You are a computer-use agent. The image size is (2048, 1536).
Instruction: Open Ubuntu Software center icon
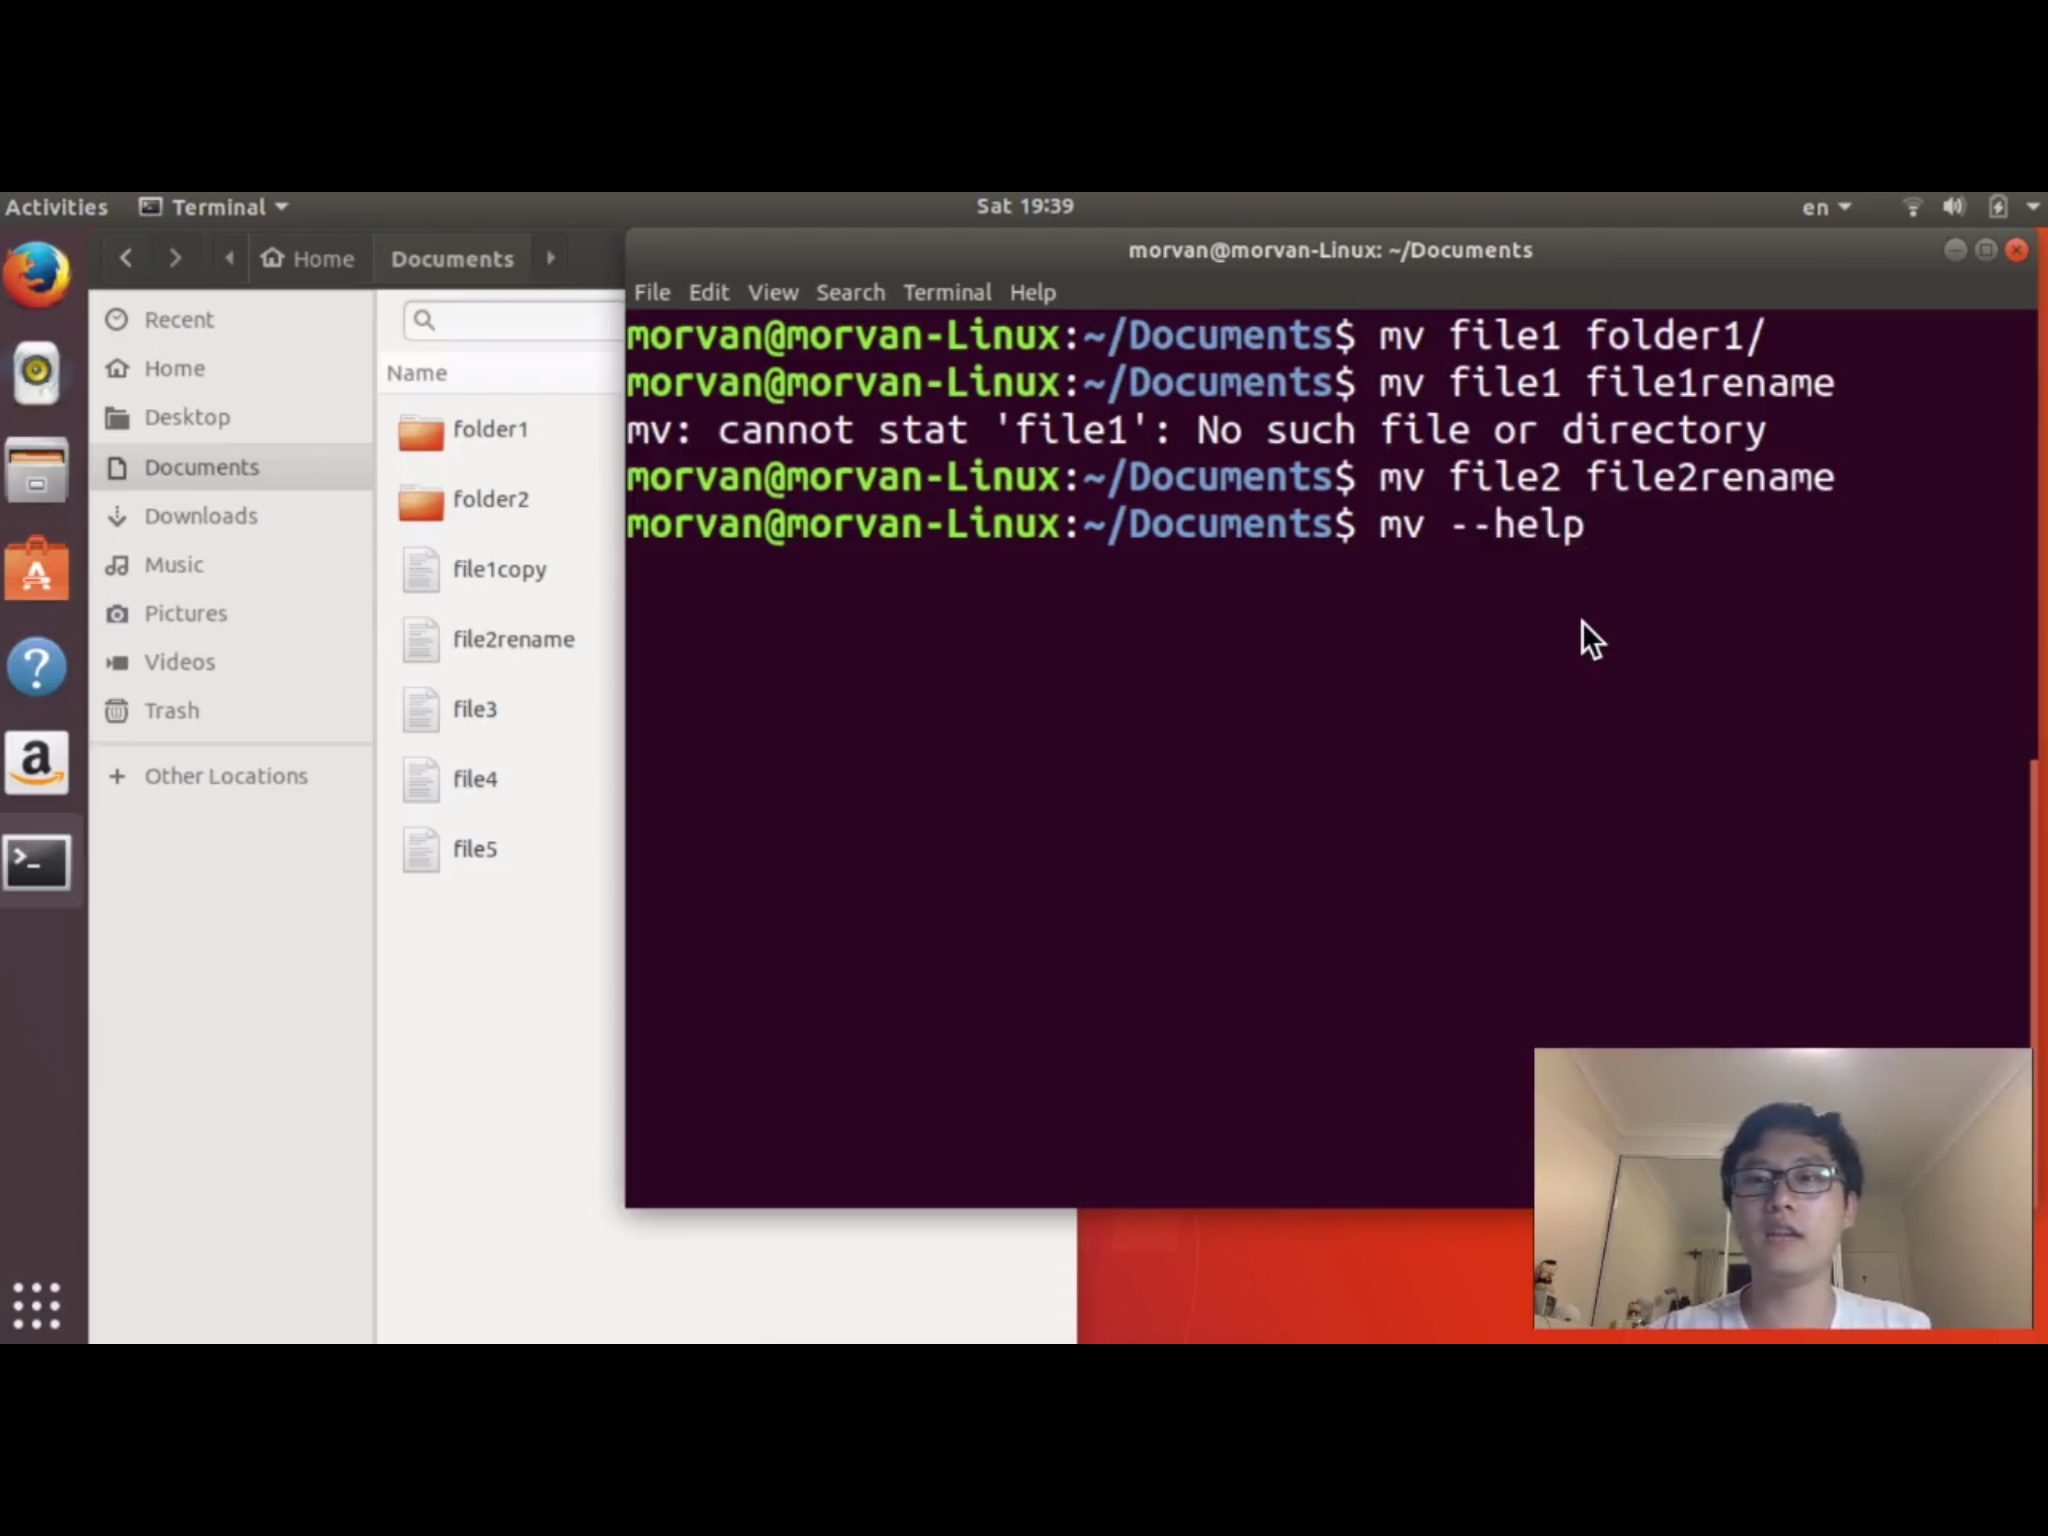[x=38, y=570]
